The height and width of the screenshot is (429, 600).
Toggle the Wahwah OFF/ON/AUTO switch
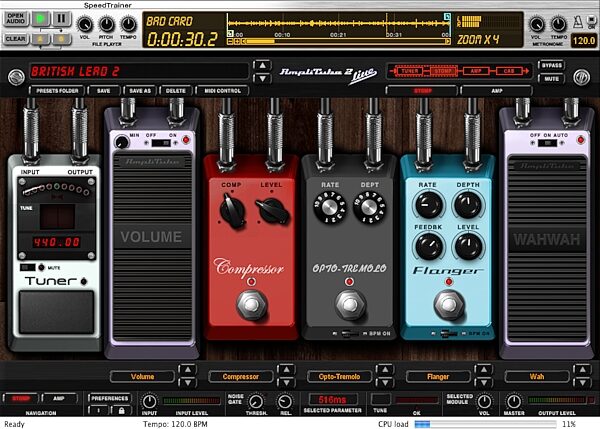547,143
